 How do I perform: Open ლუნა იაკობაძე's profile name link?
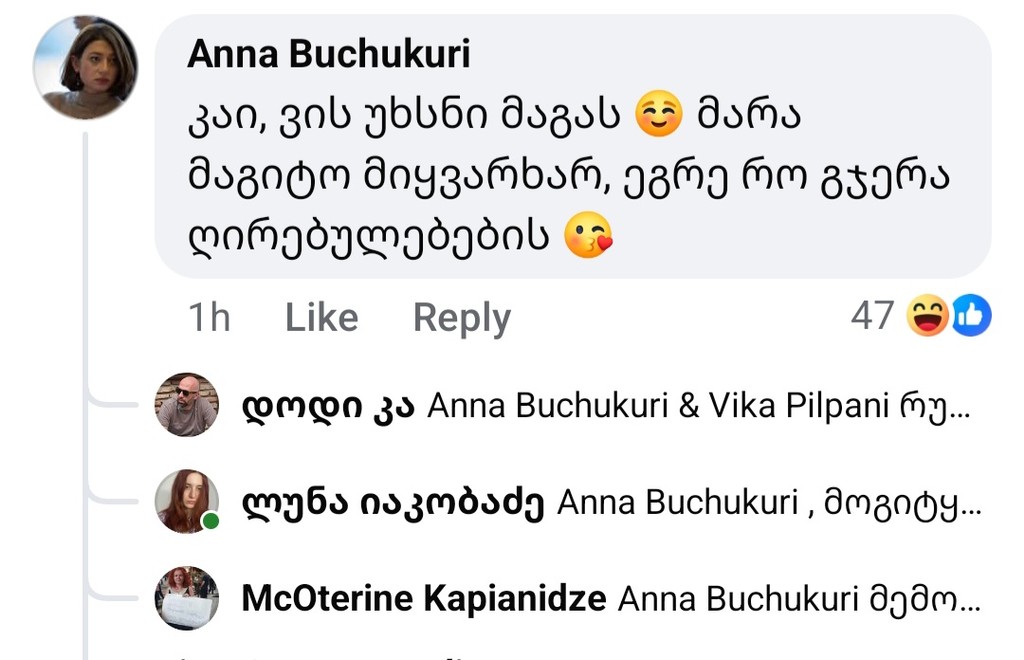[x=393, y=503]
